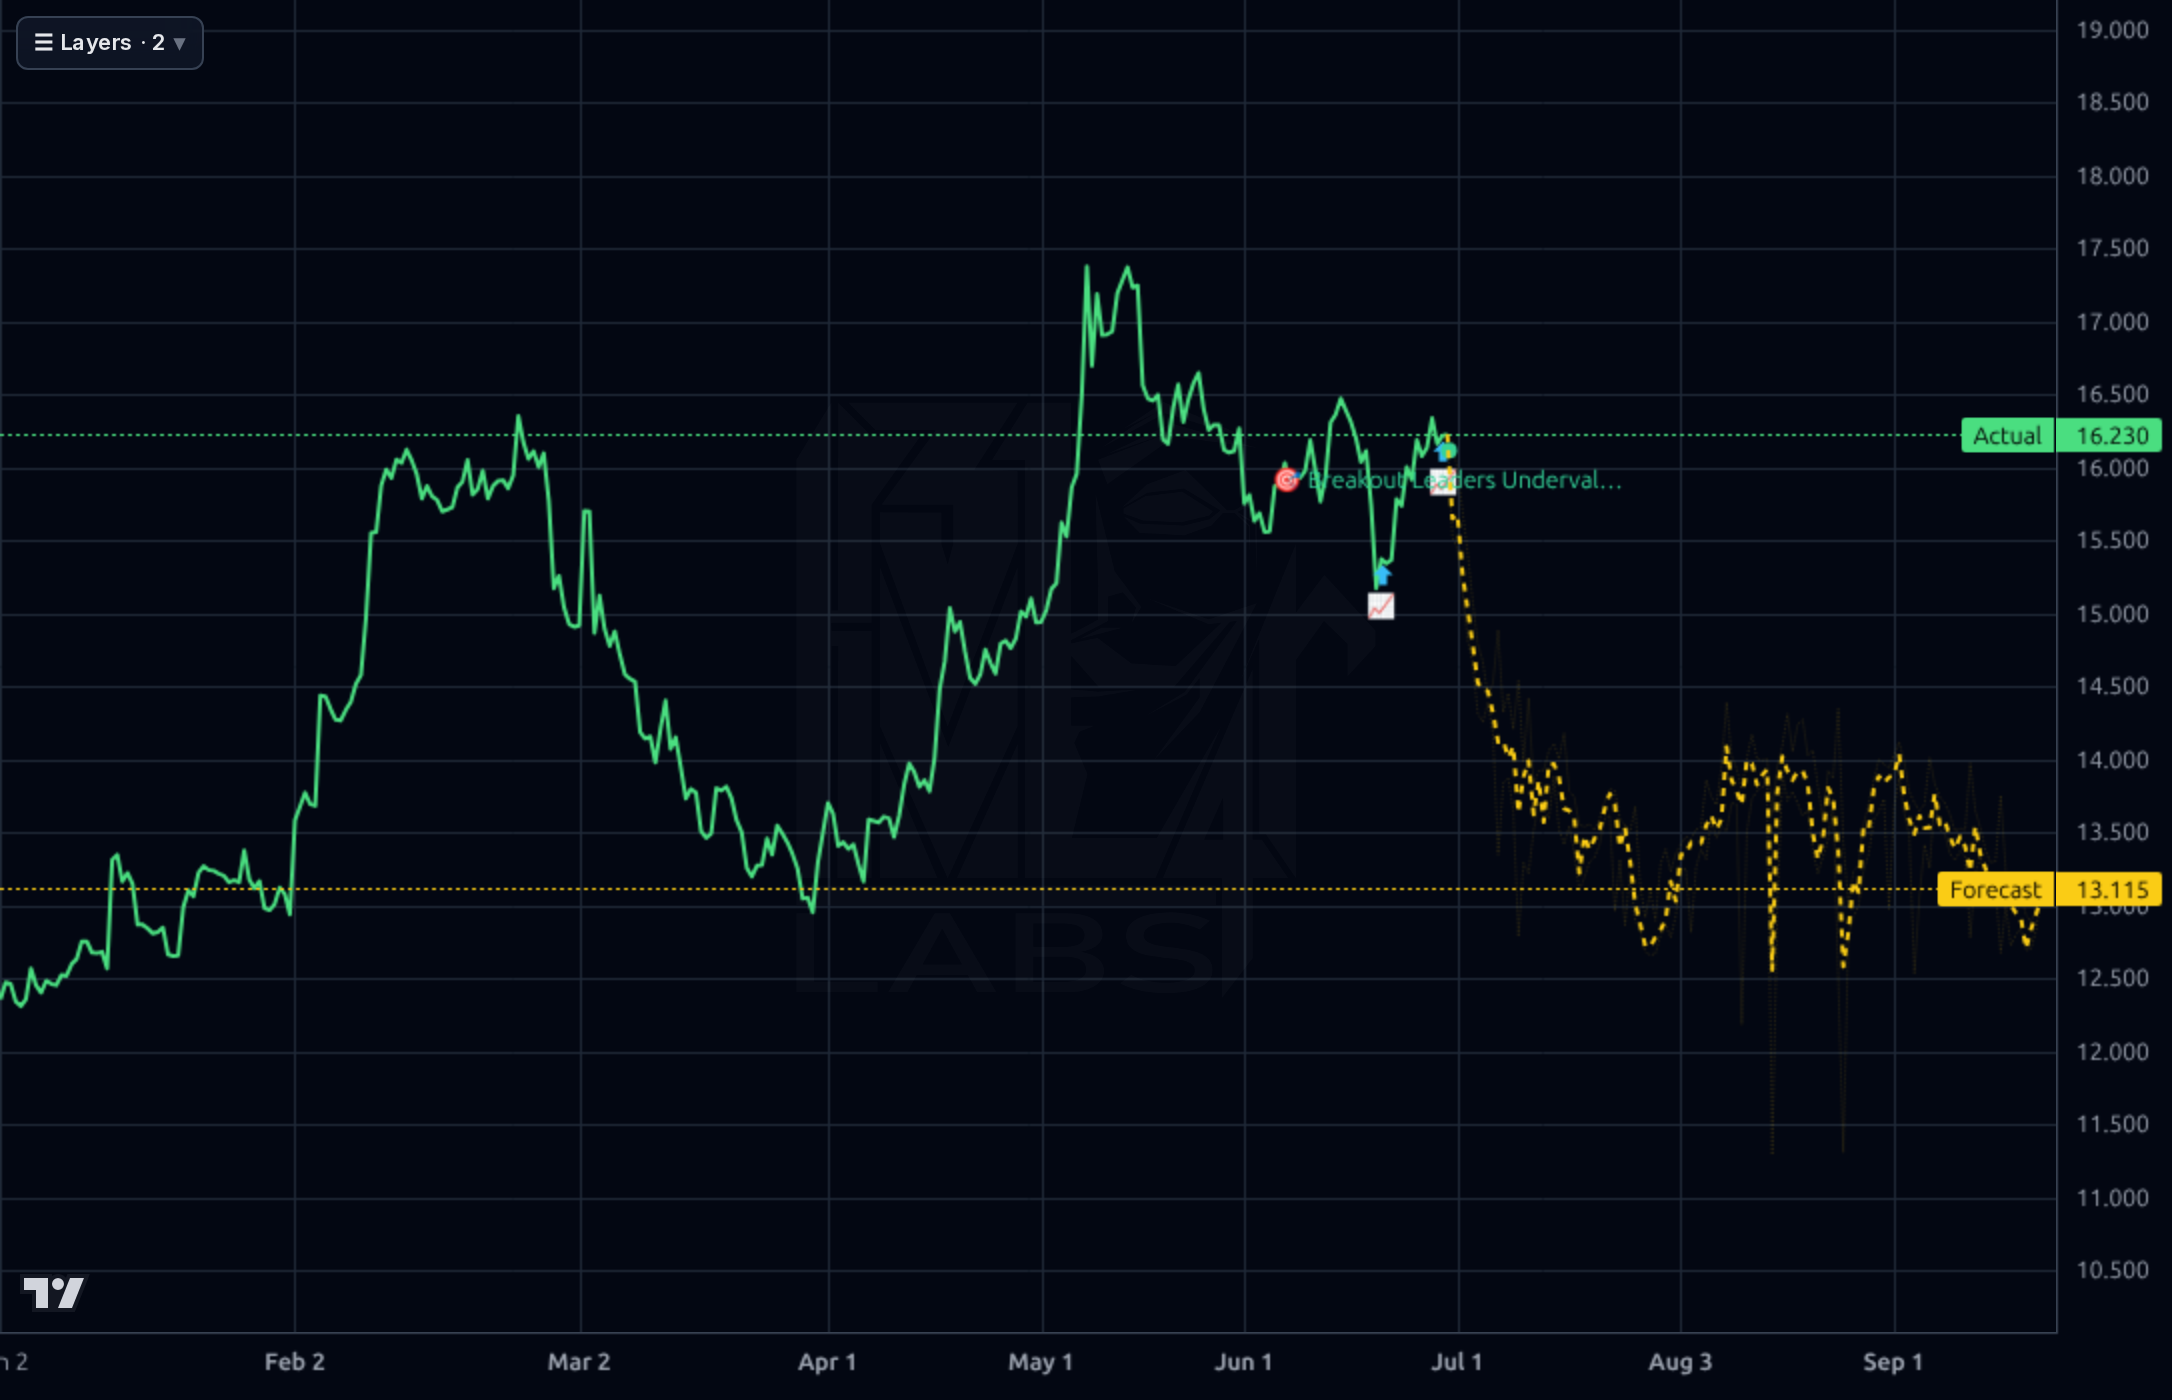Click the blue up arrow at June low
The image size is (2172, 1400).
1382,575
